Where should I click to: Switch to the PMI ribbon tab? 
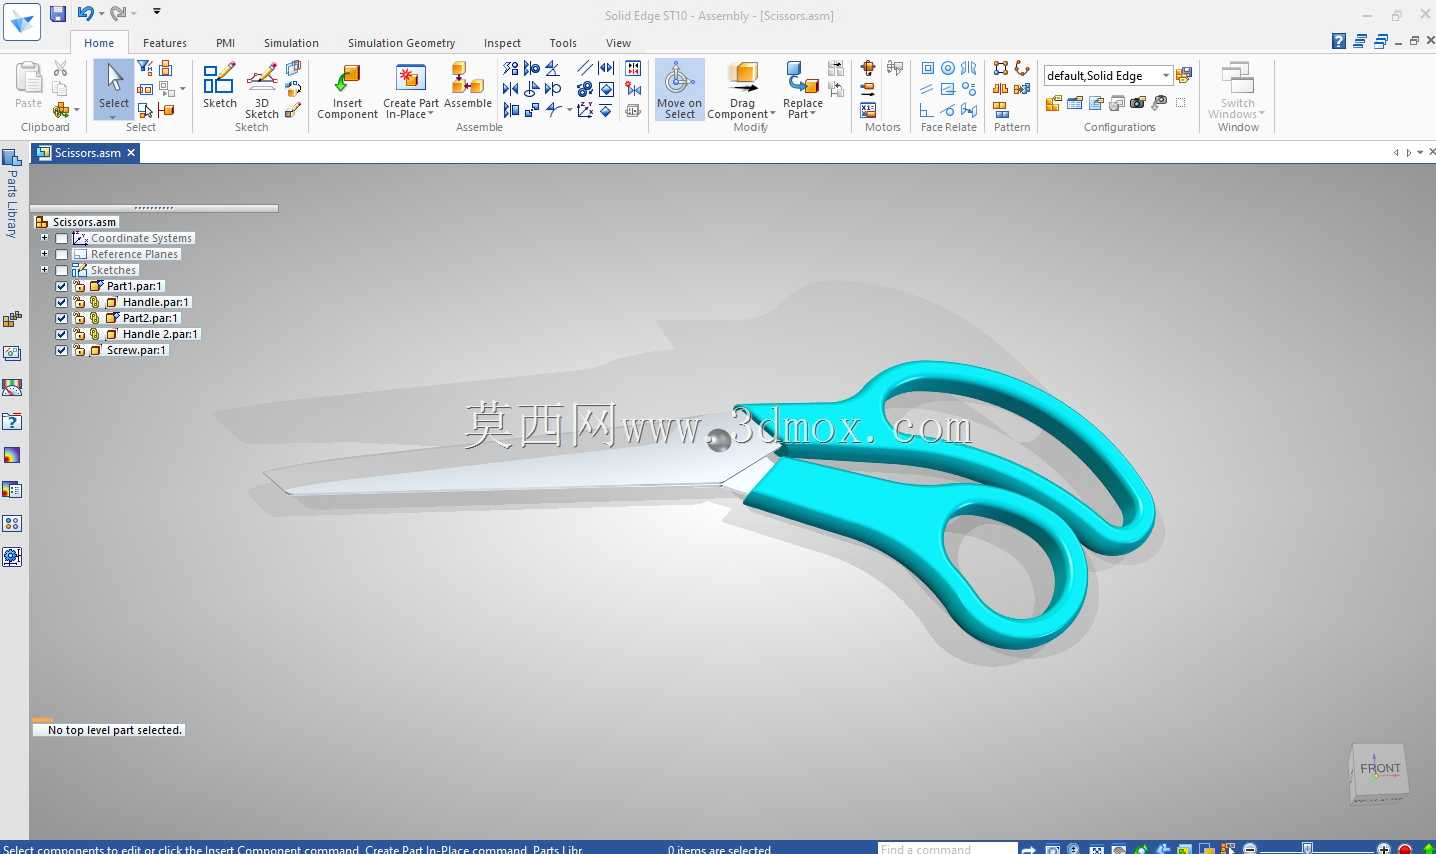click(x=226, y=43)
